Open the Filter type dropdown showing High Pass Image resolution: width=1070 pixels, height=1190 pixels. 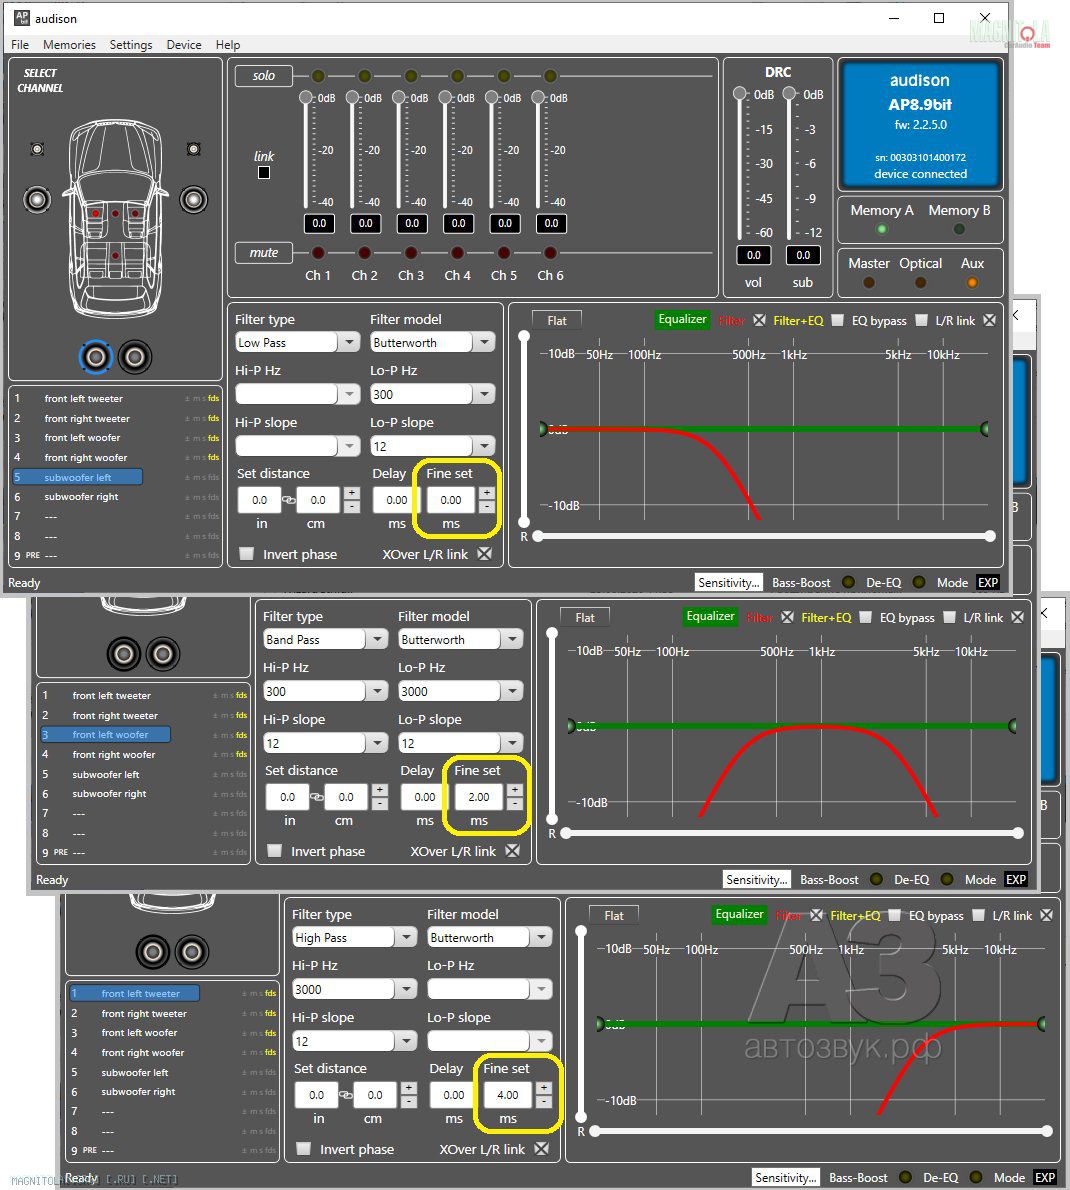click(x=354, y=937)
